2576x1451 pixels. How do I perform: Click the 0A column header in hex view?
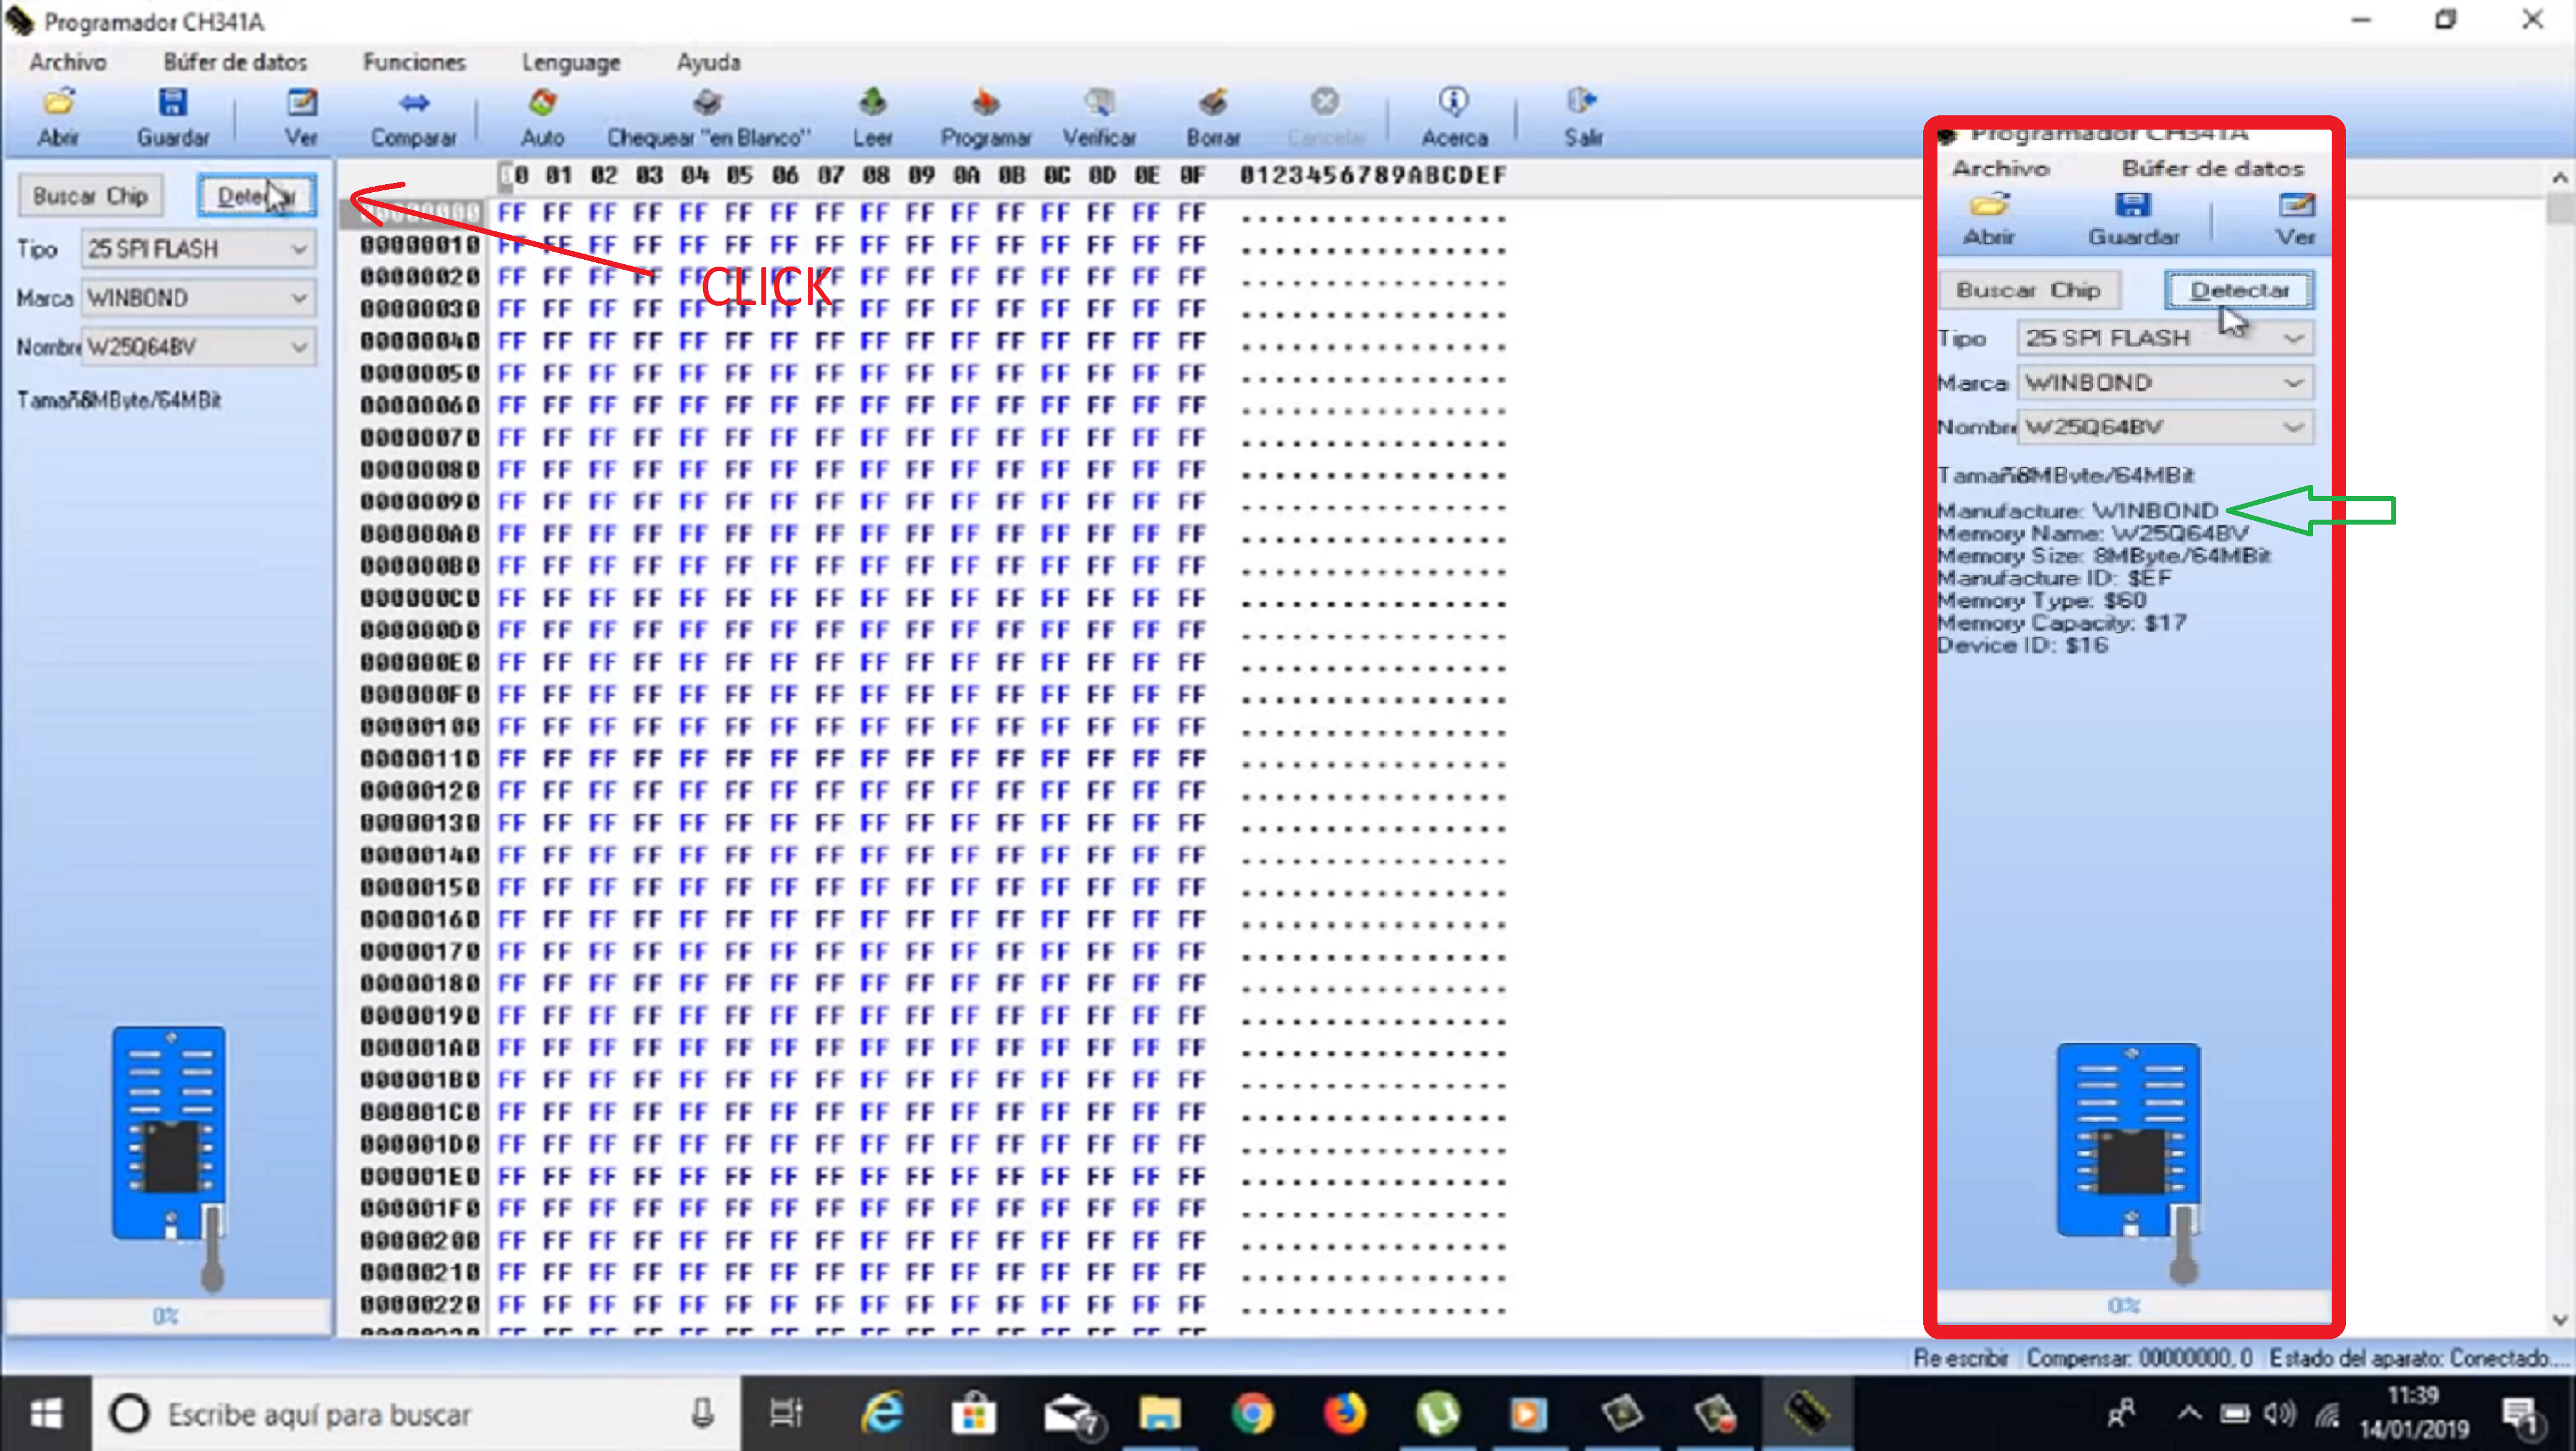click(x=966, y=176)
